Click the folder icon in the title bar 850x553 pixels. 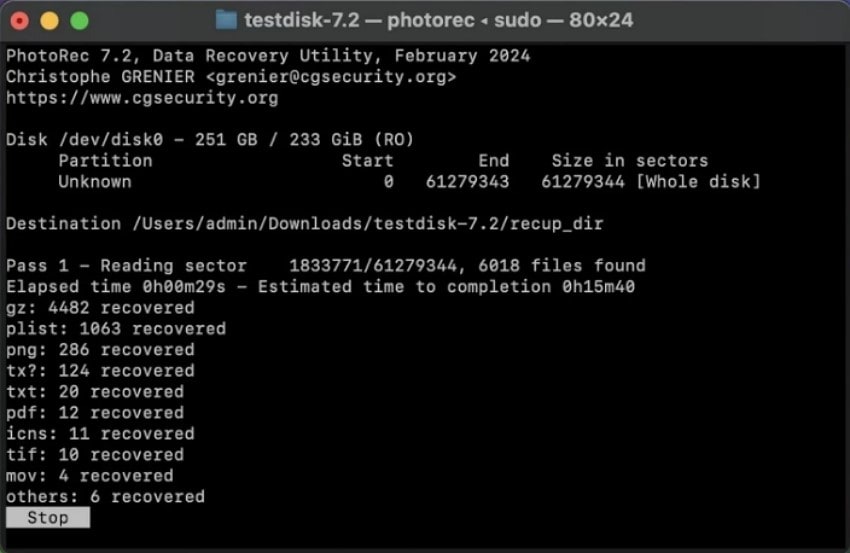226,20
